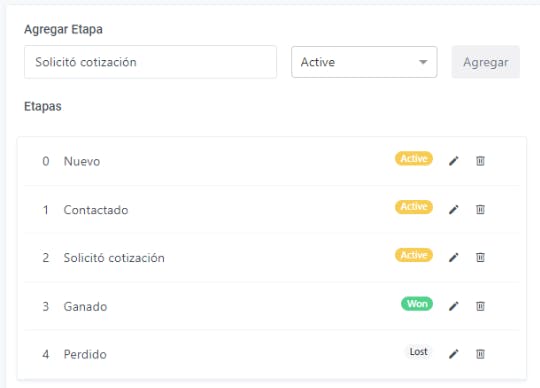Click the Lost badge on Perdido row
Image resolution: width=540 pixels, height=388 pixels.
click(x=418, y=352)
